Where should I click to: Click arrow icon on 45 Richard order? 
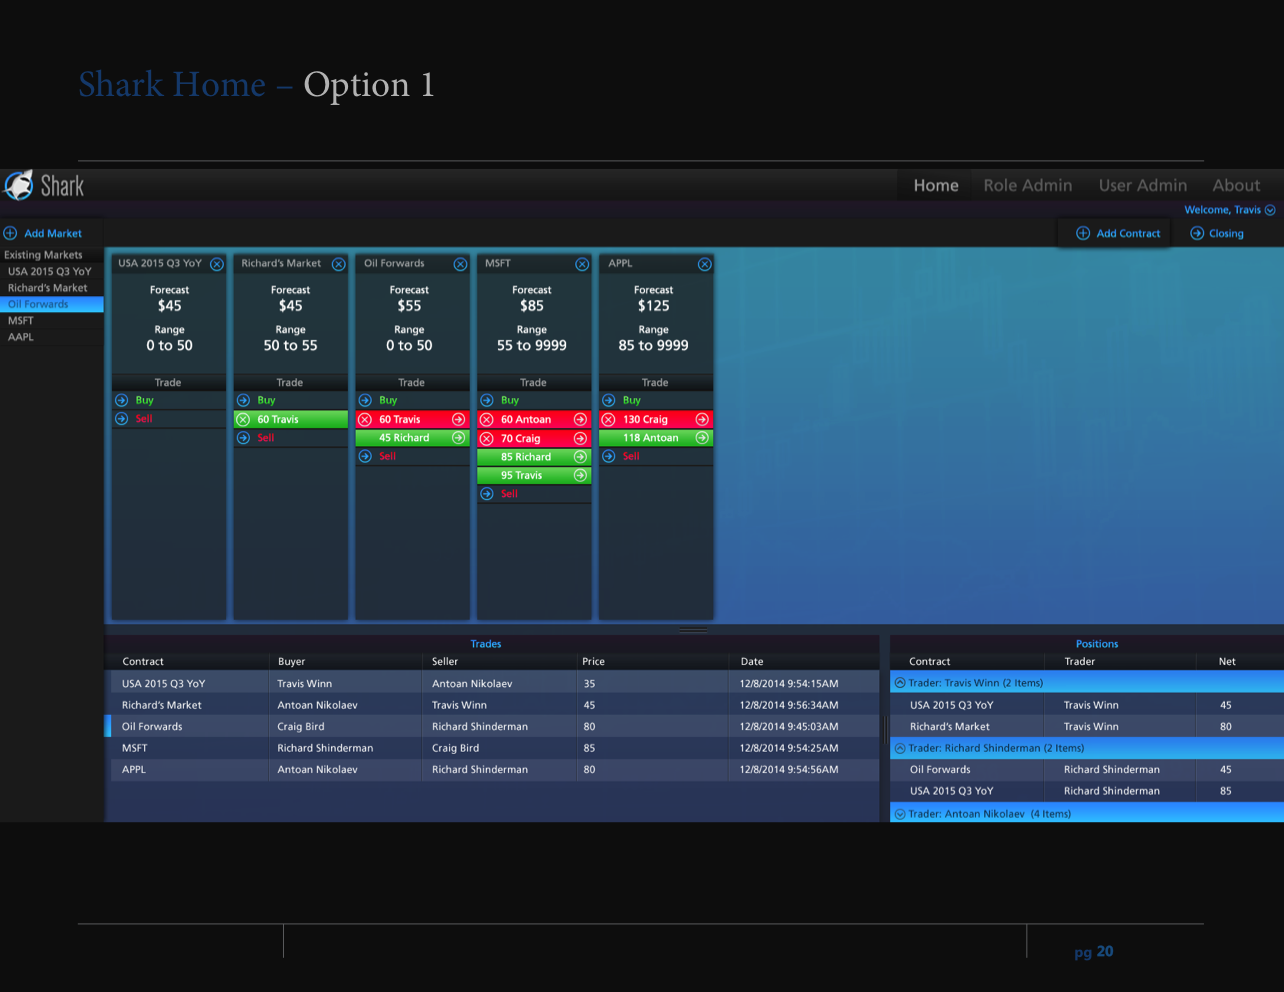coord(458,438)
